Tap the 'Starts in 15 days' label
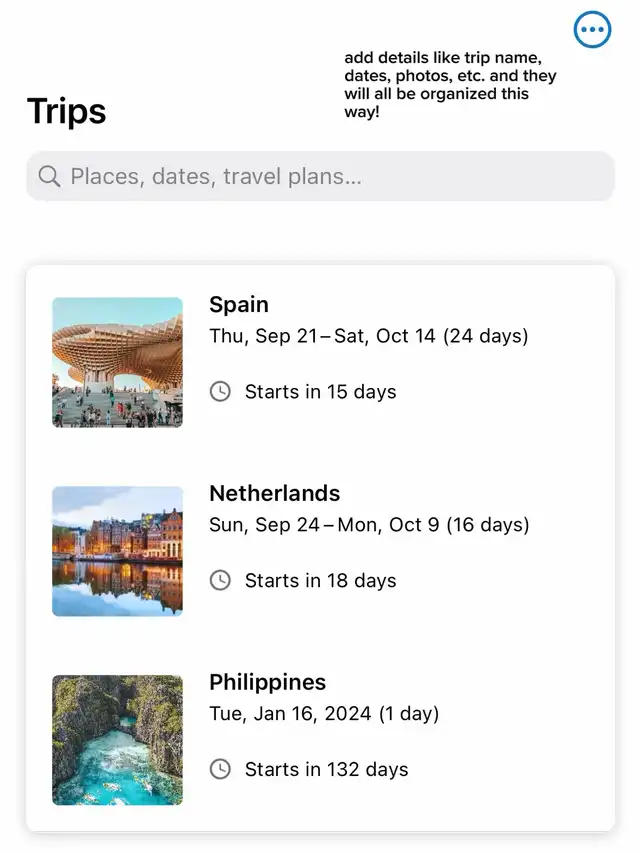 click(x=320, y=391)
